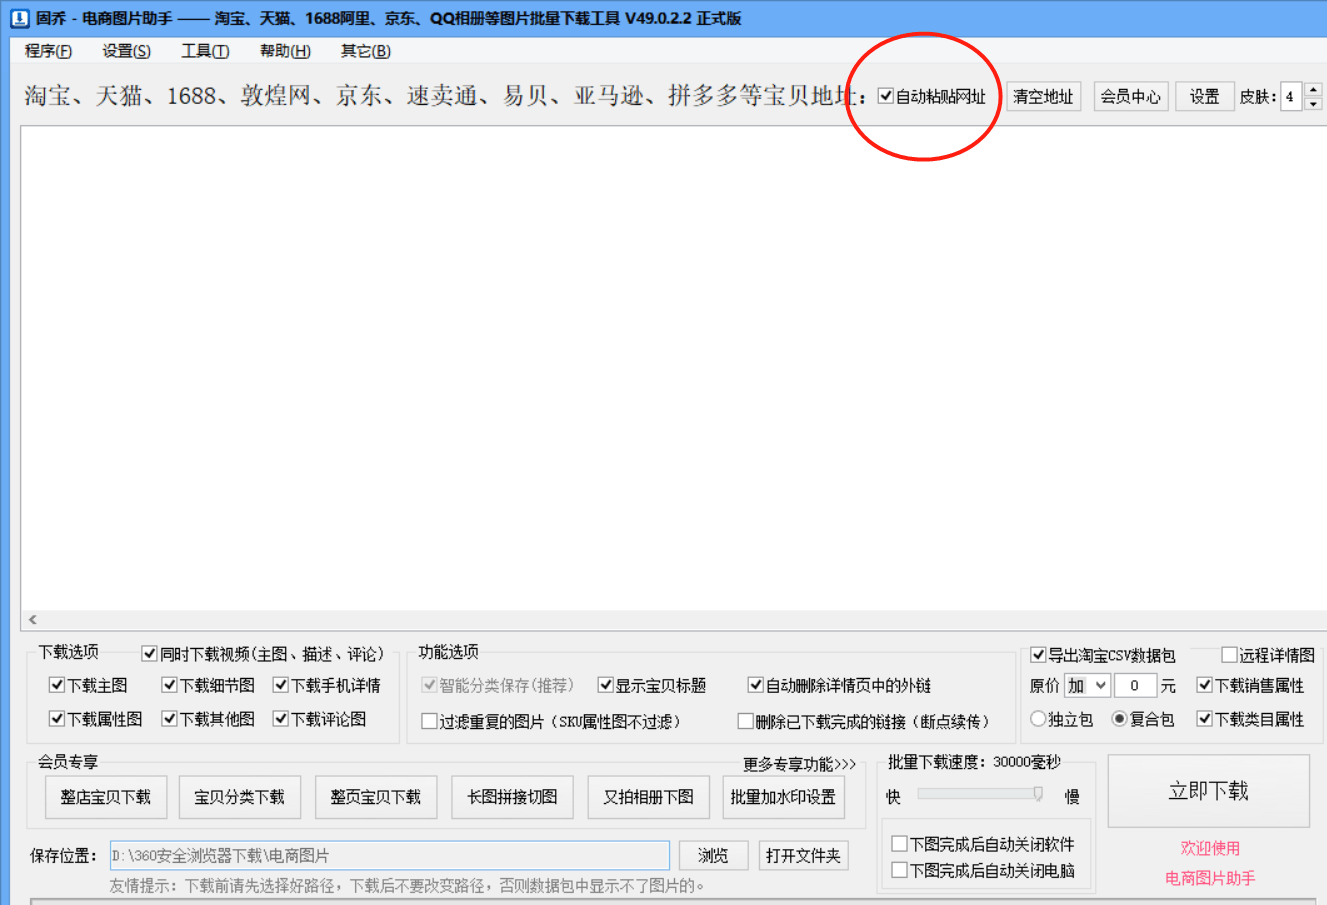Click the 设置 button beside 会员中心
1327x905 pixels.
[1204, 96]
